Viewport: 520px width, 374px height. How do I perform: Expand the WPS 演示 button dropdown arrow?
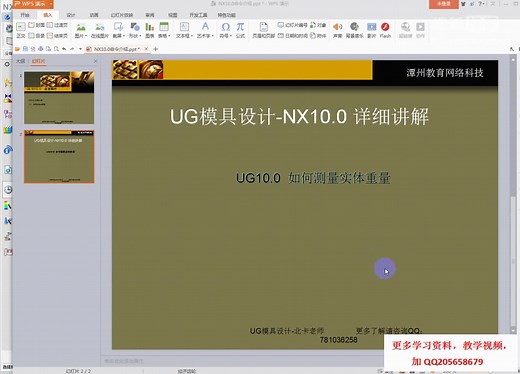51,4
